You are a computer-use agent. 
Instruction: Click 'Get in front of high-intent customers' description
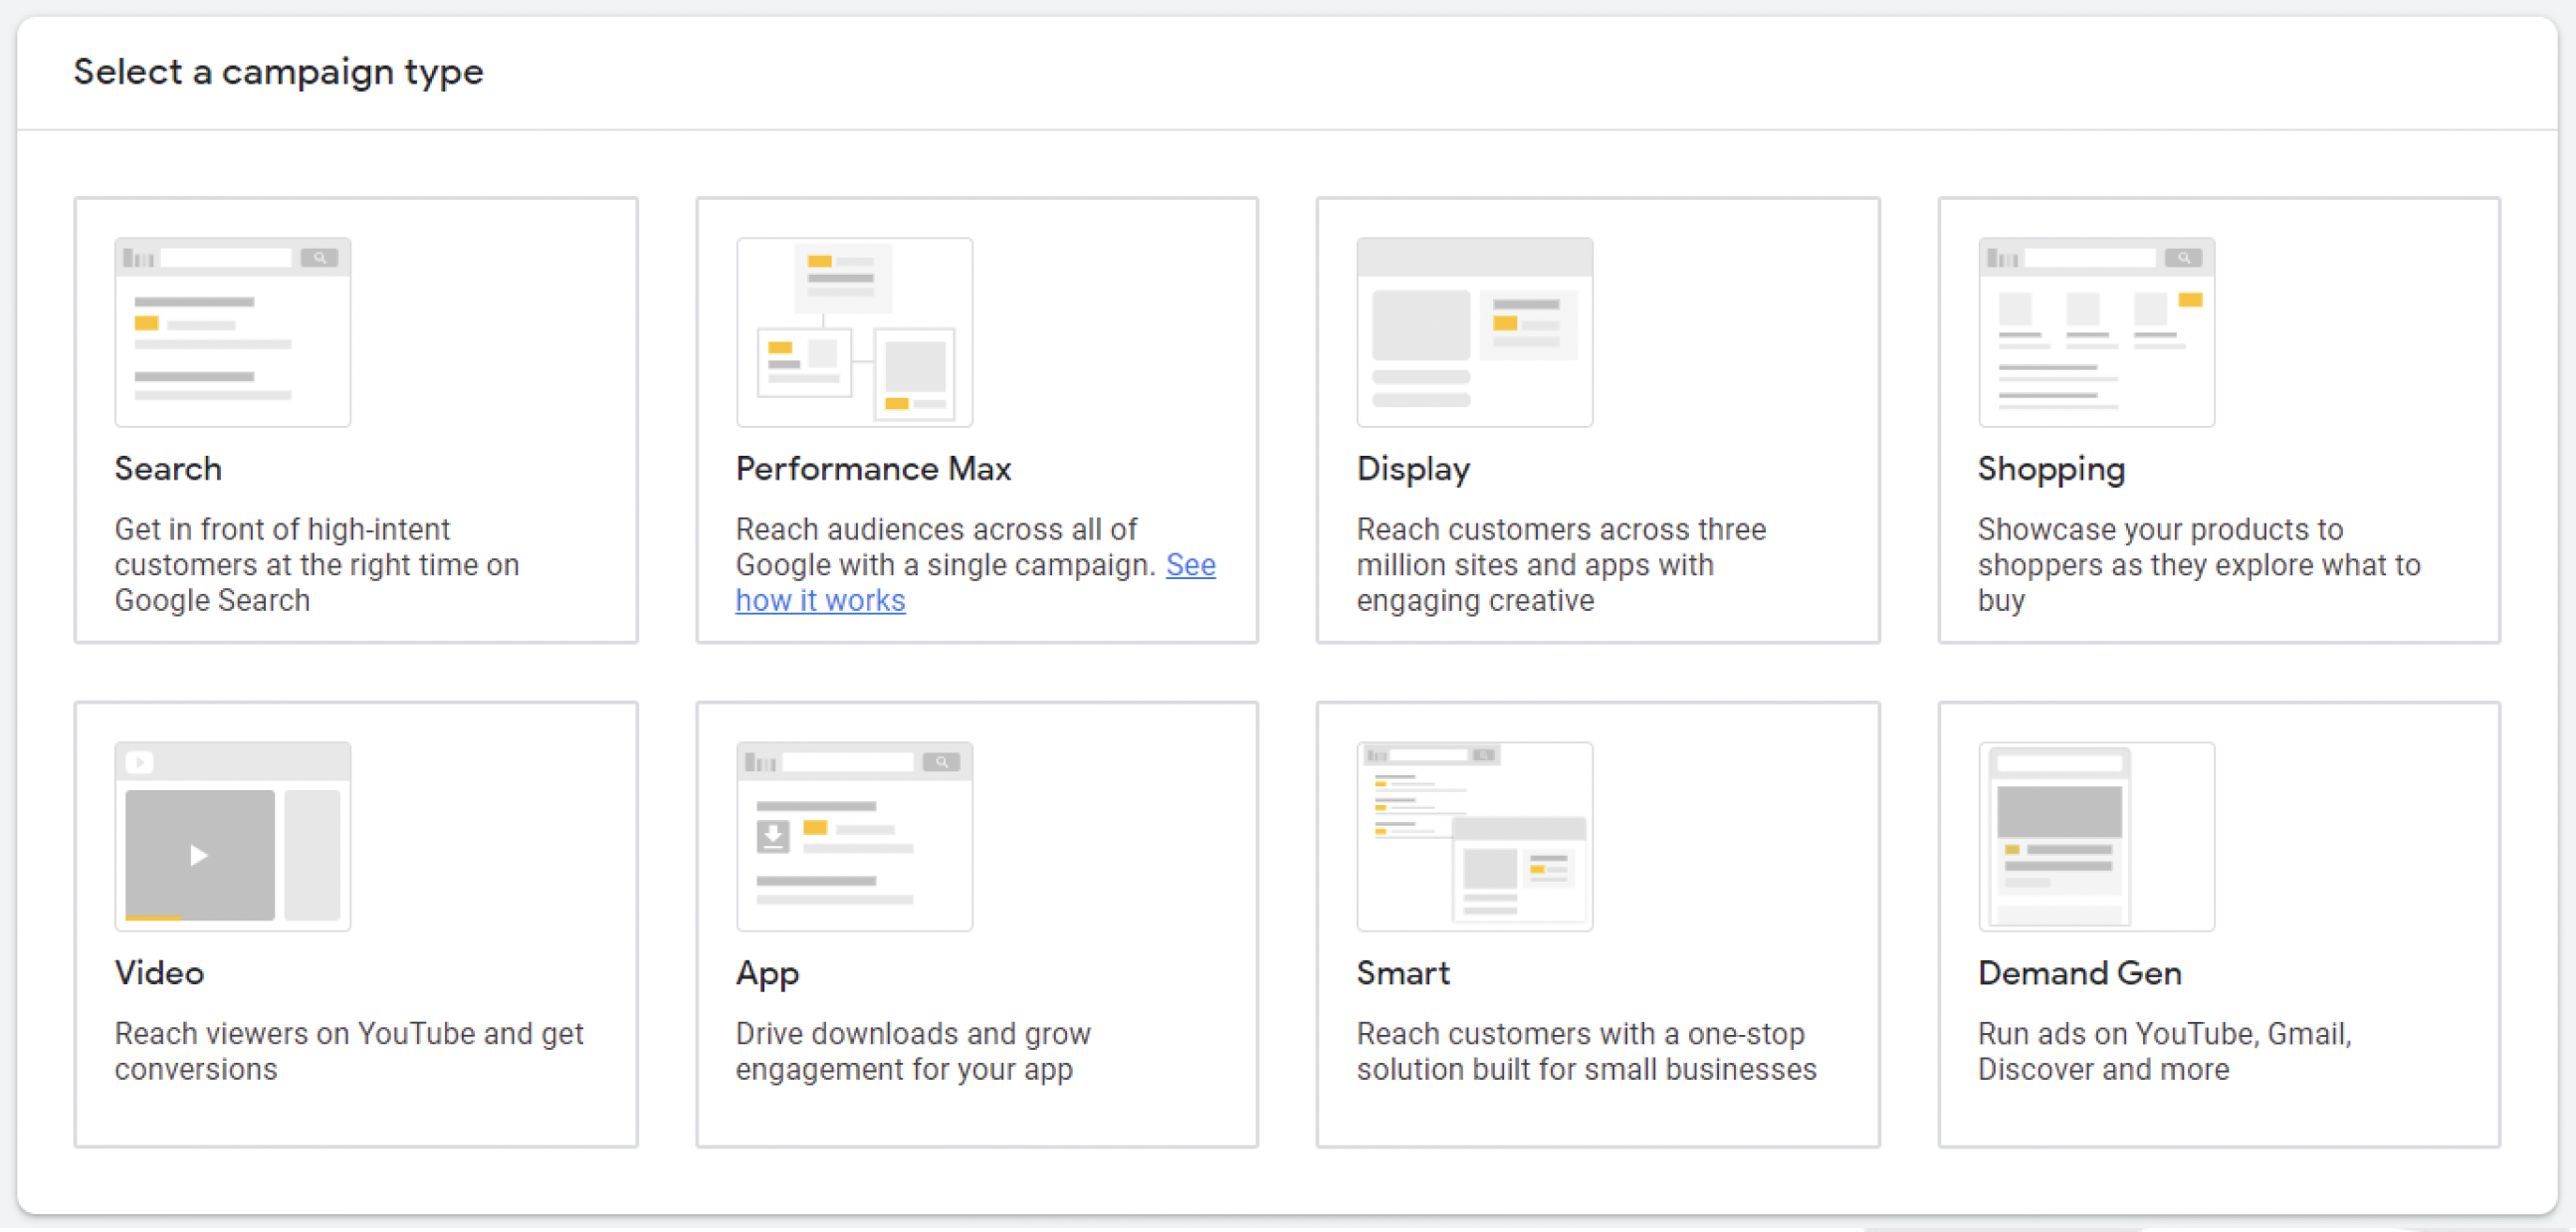[x=317, y=564]
